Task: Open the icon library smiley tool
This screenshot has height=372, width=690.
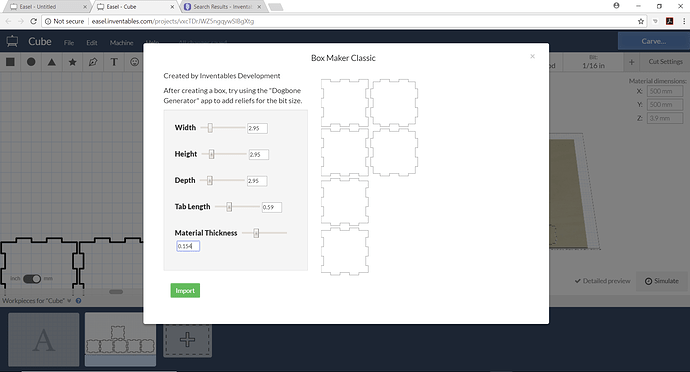Action: 134,62
